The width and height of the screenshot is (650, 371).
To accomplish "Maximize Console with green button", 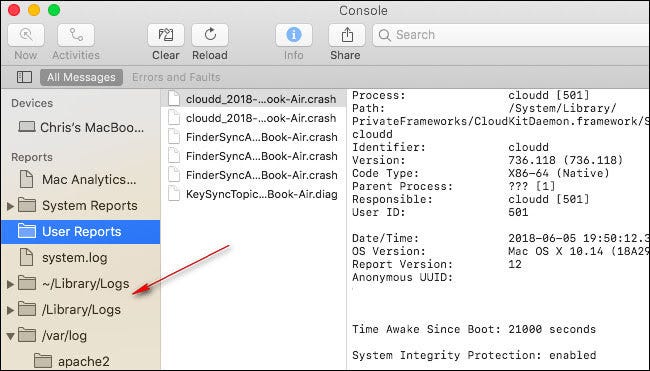I will tap(54, 10).
